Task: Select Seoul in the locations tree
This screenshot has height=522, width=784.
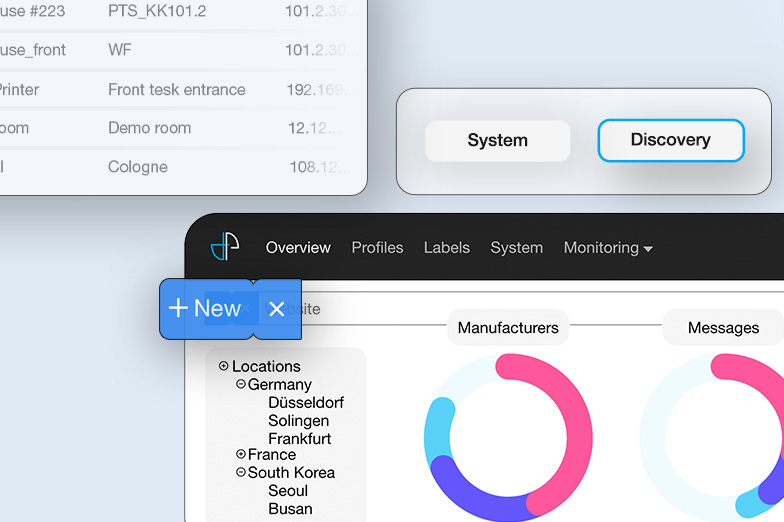Action: click(x=288, y=490)
